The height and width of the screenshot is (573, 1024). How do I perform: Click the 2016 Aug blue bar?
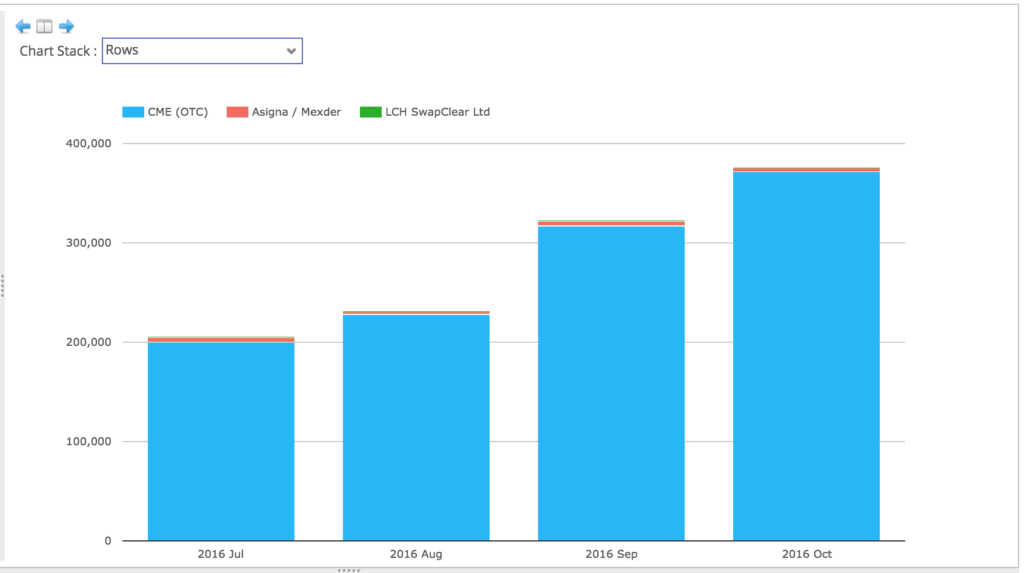click(416, 427)
